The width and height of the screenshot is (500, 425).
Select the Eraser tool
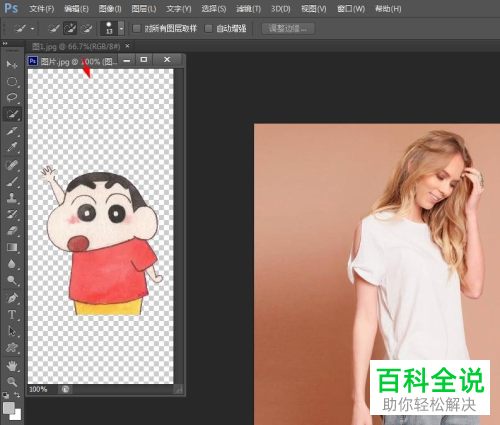12,231
